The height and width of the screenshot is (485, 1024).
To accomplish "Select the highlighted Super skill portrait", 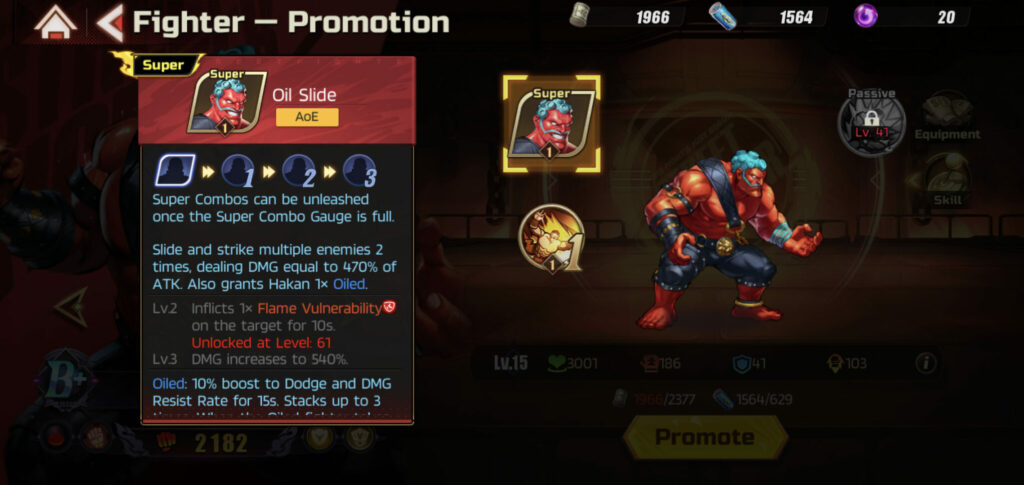I will (551, 123).
